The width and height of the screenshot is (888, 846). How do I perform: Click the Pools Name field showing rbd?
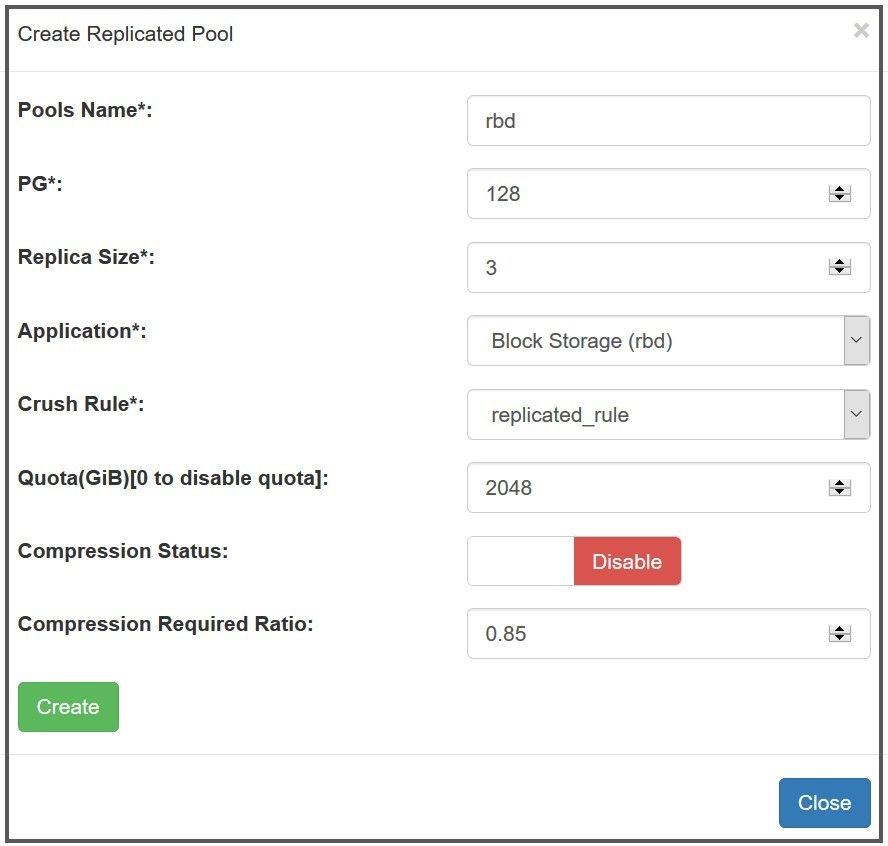pyautogui.click(x=668, y=120)
